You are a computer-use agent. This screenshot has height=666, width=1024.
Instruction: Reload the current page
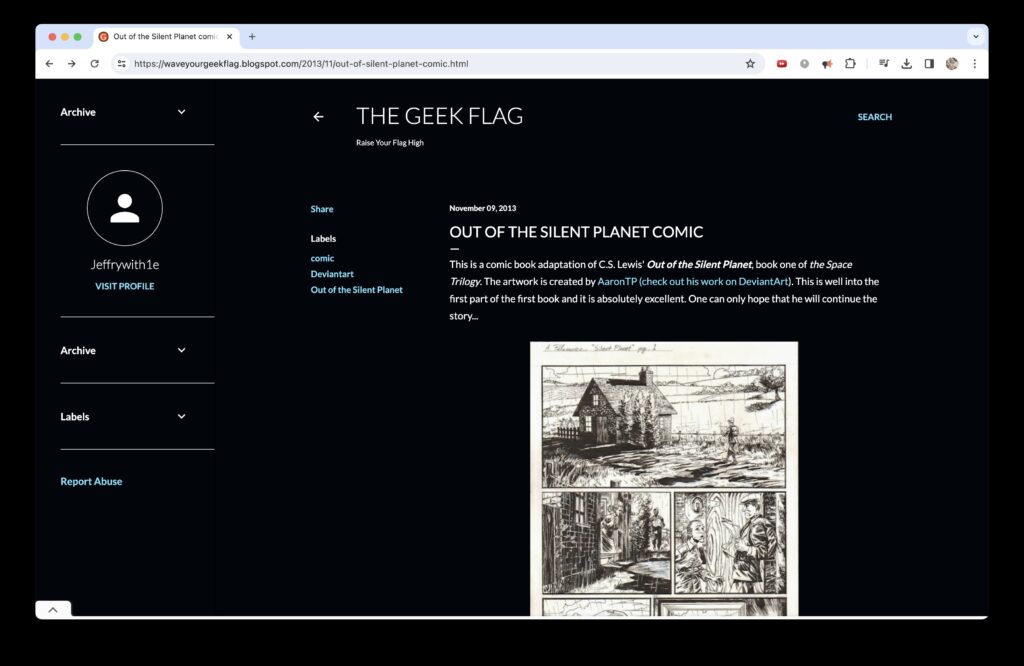95,63
